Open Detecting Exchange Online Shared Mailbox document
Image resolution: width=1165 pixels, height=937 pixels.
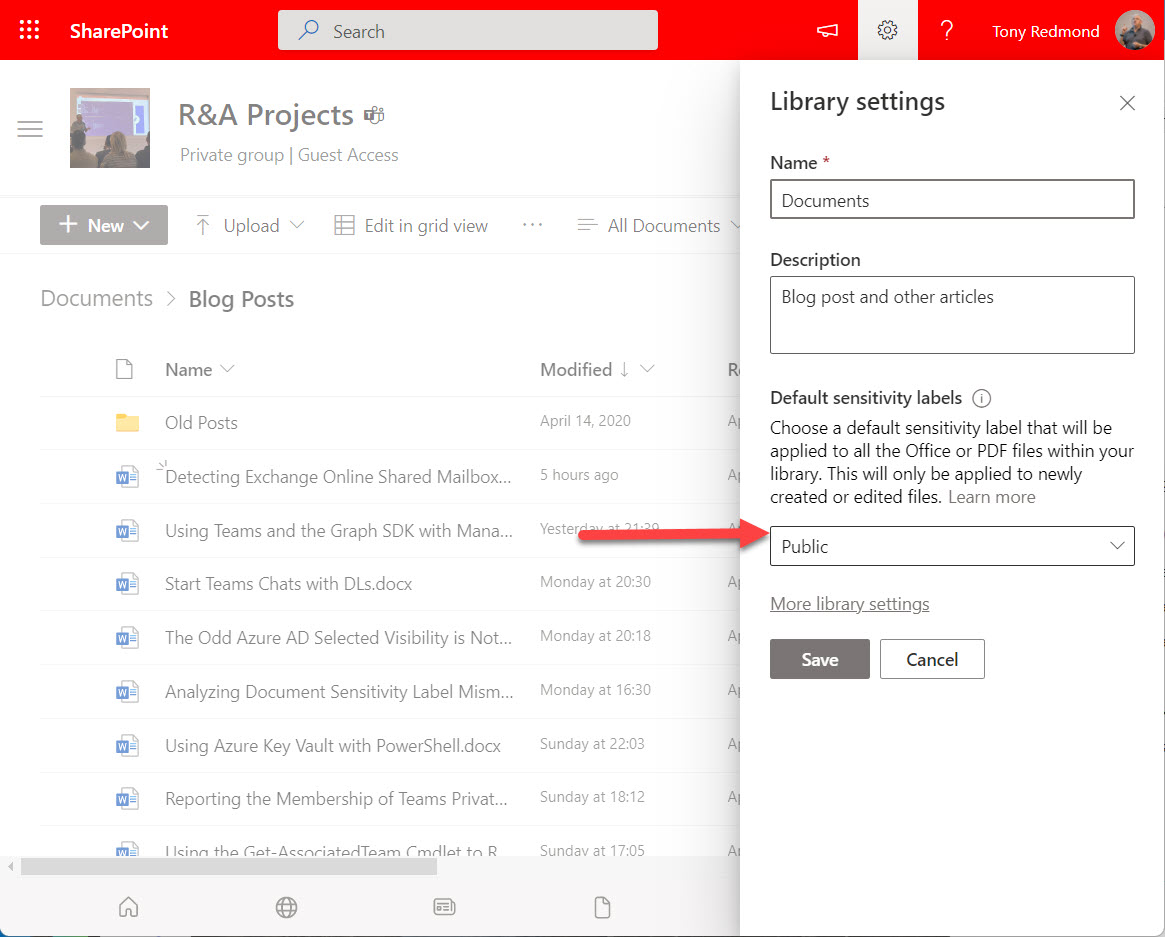pos(338,476)
